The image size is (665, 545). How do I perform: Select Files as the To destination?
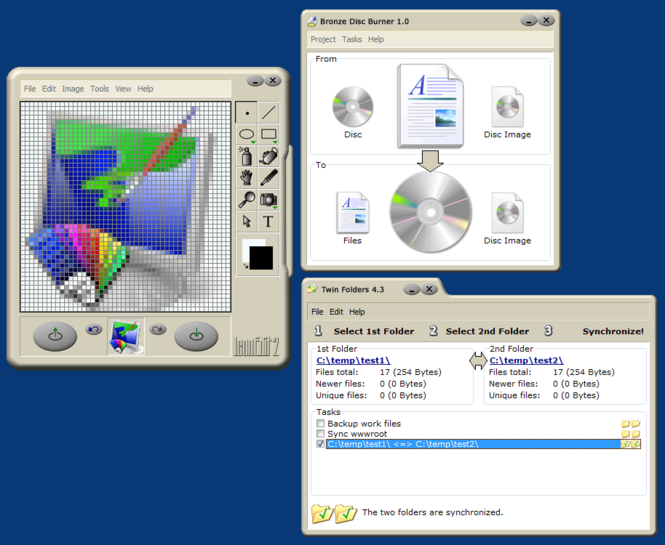point(352,218)
